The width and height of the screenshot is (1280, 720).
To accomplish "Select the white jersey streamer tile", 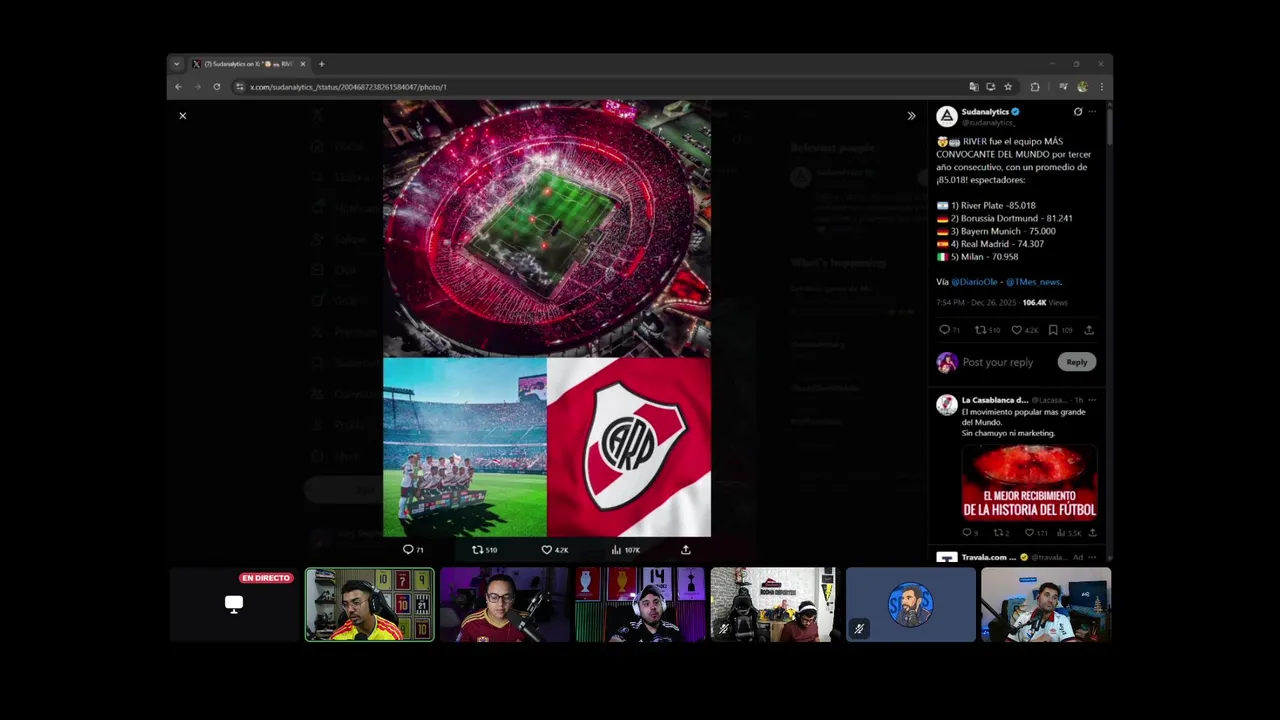I will 1046,605.
